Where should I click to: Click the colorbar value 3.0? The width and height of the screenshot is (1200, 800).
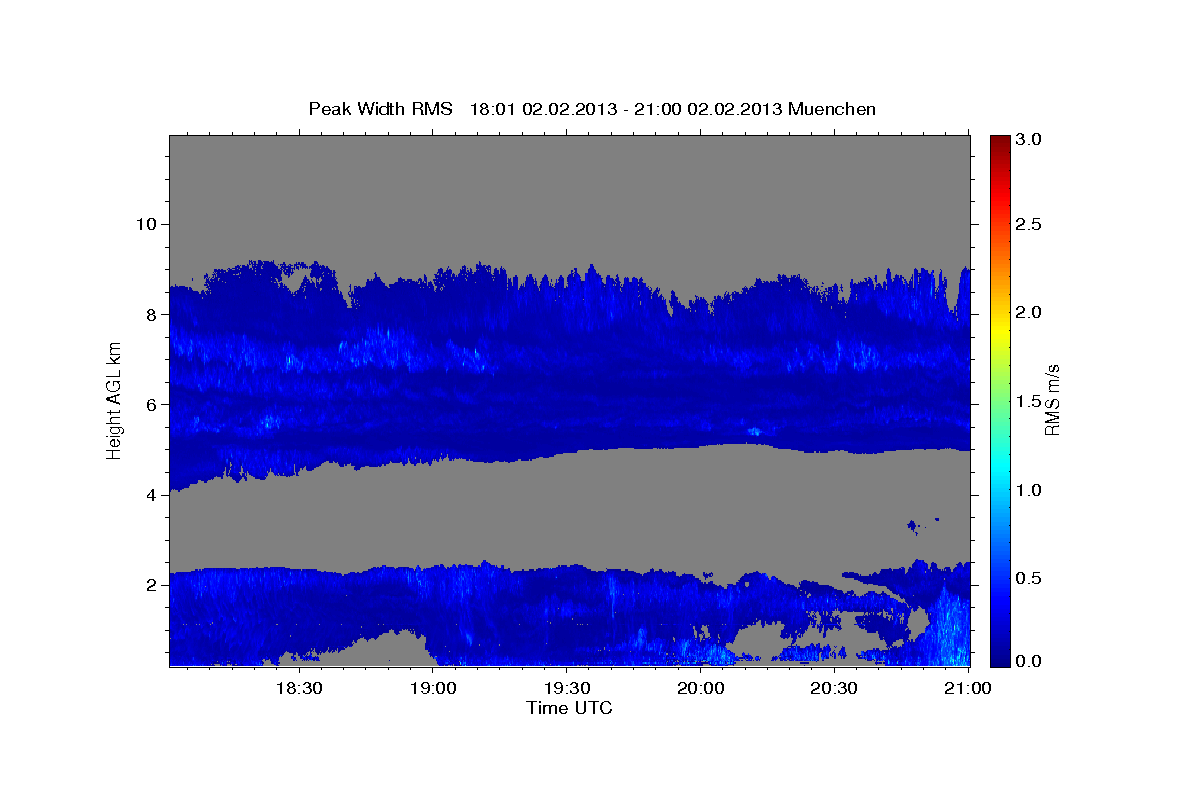click(x=1029, y=139)
